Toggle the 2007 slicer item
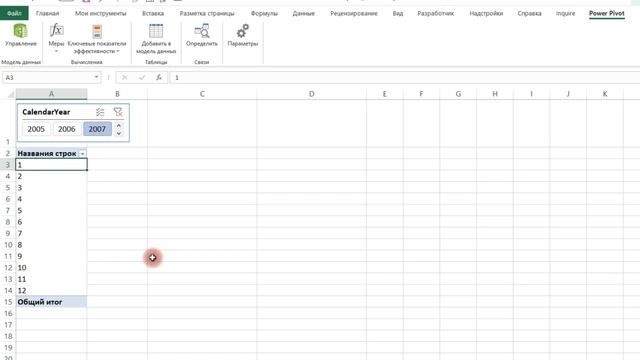Screen dimensions: 640x360 97,129
